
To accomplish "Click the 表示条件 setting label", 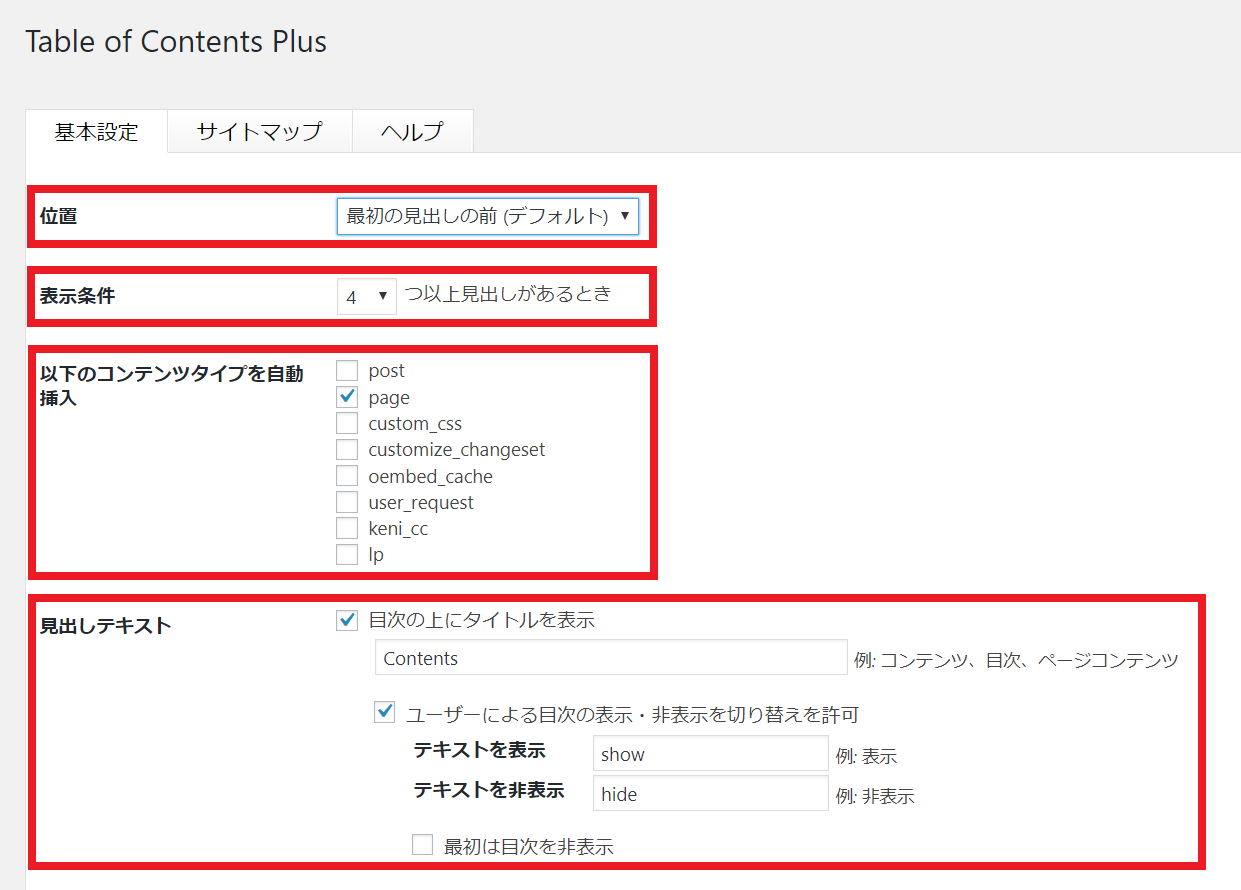I will (x=77, y=296).
